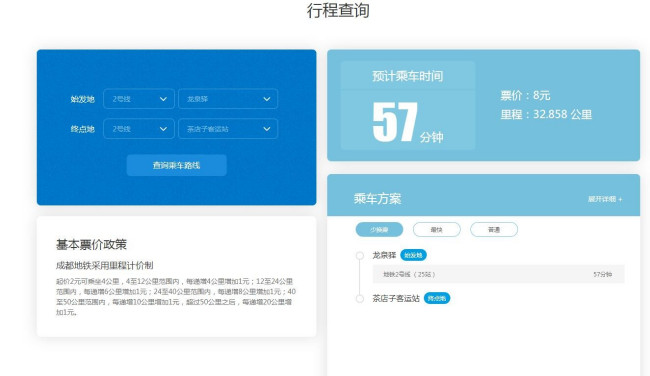Open the 始发地 station dropdown showing 龙泉驿
650x376 pixels.
pos(228,99)
